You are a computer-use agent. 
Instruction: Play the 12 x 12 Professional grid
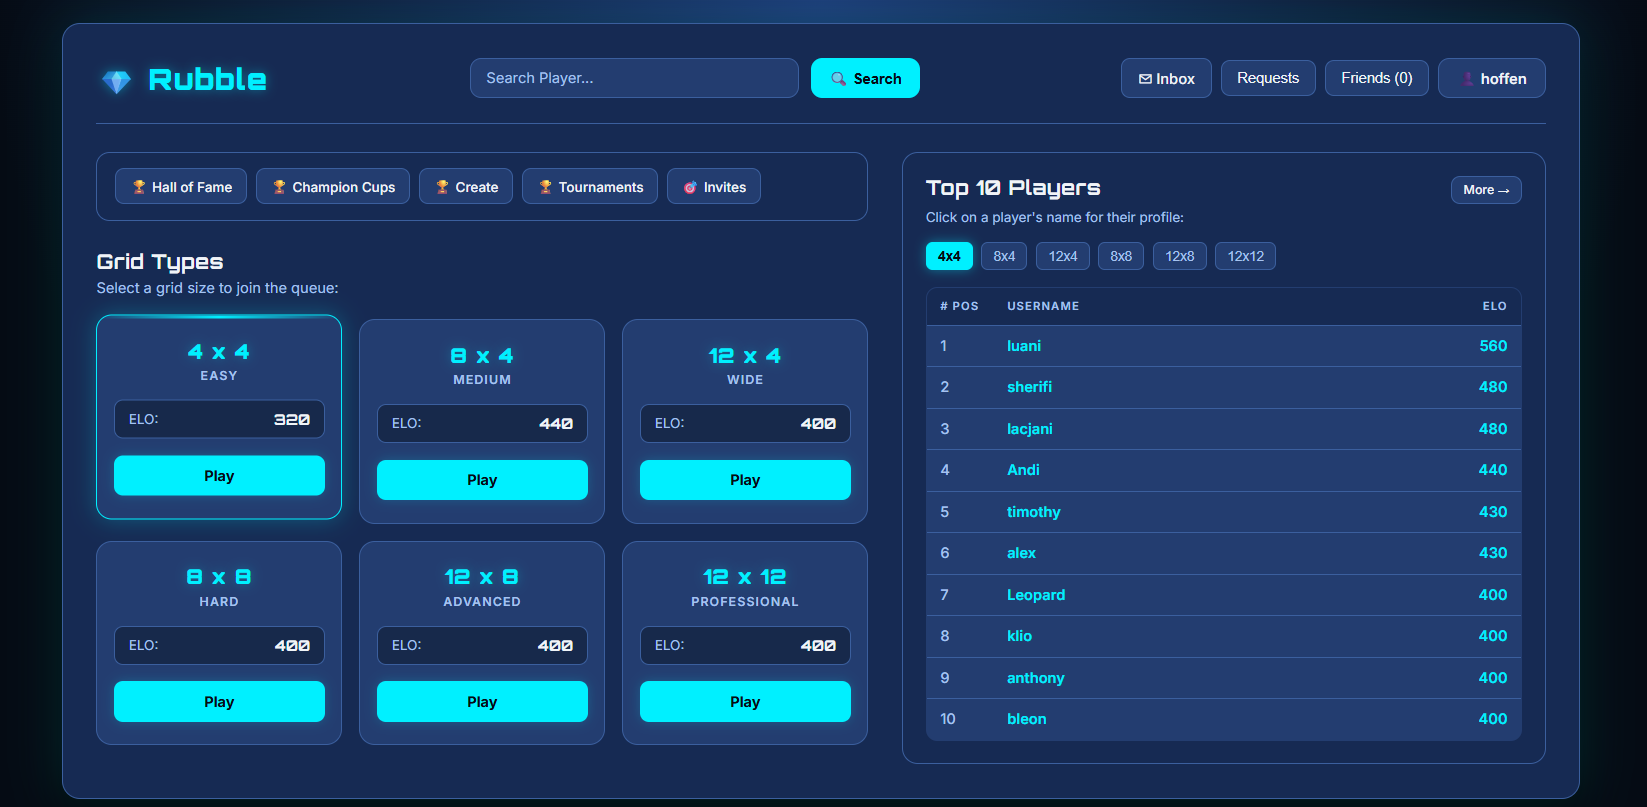click(x=745, y=702)
